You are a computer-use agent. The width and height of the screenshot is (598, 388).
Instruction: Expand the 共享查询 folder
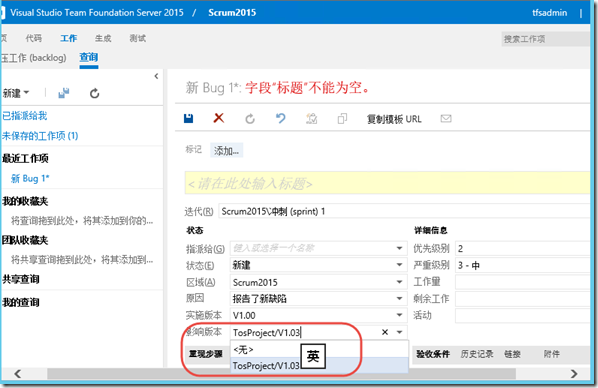(x=21, y=279)
